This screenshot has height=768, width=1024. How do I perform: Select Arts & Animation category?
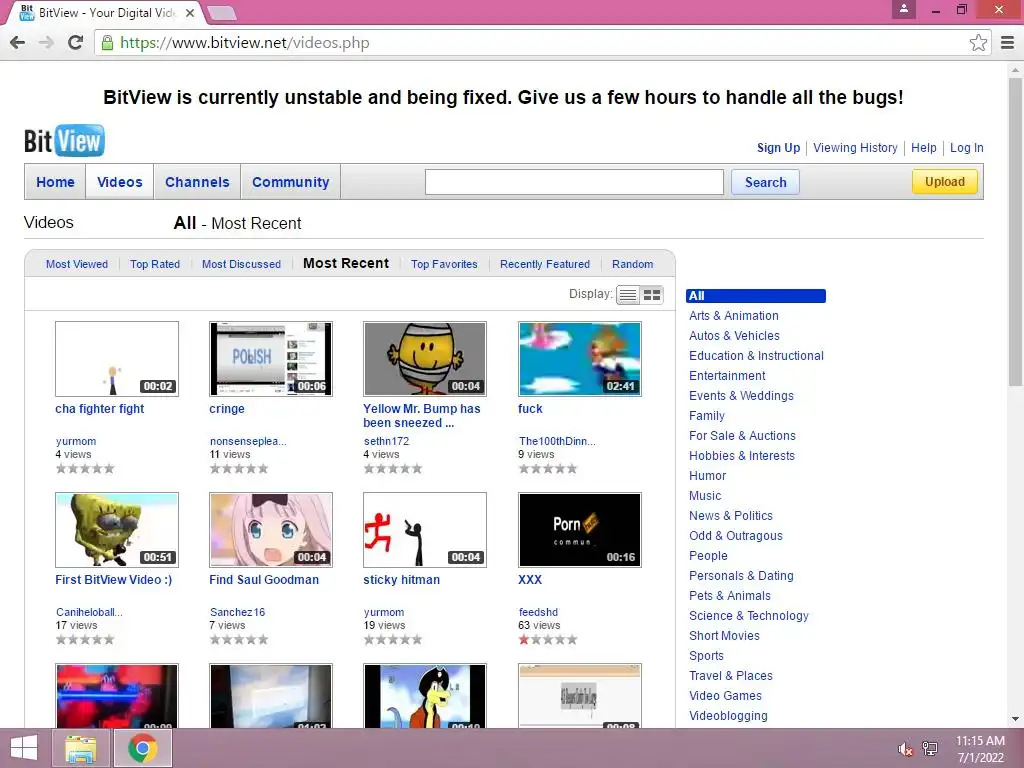click(733, 315)
